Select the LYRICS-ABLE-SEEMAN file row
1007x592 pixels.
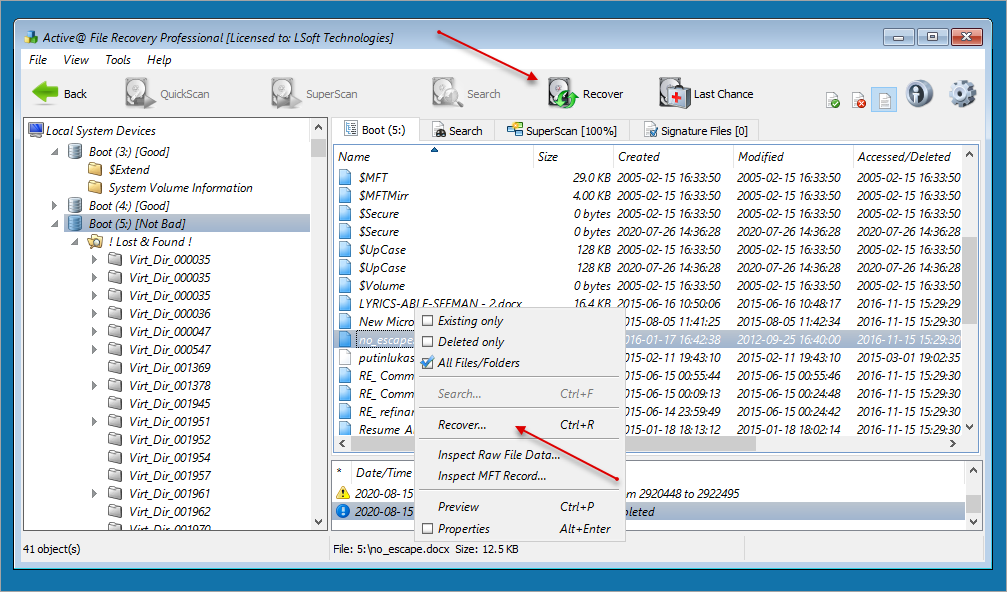pos(649,303)
